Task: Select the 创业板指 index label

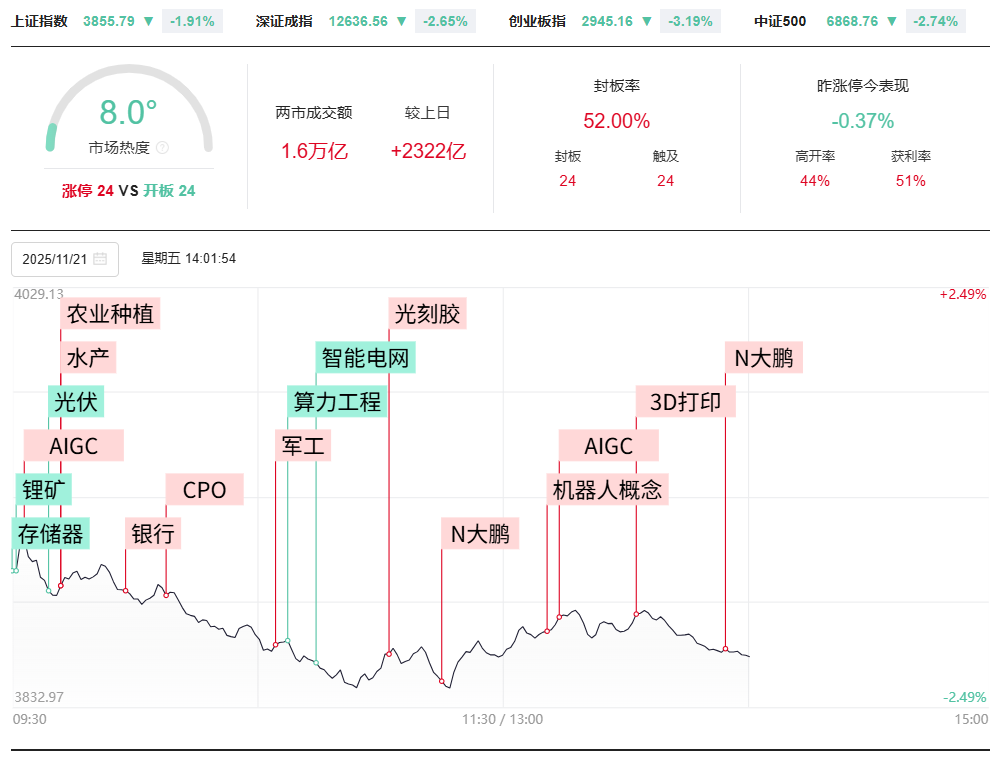Action: pos(536,21)
